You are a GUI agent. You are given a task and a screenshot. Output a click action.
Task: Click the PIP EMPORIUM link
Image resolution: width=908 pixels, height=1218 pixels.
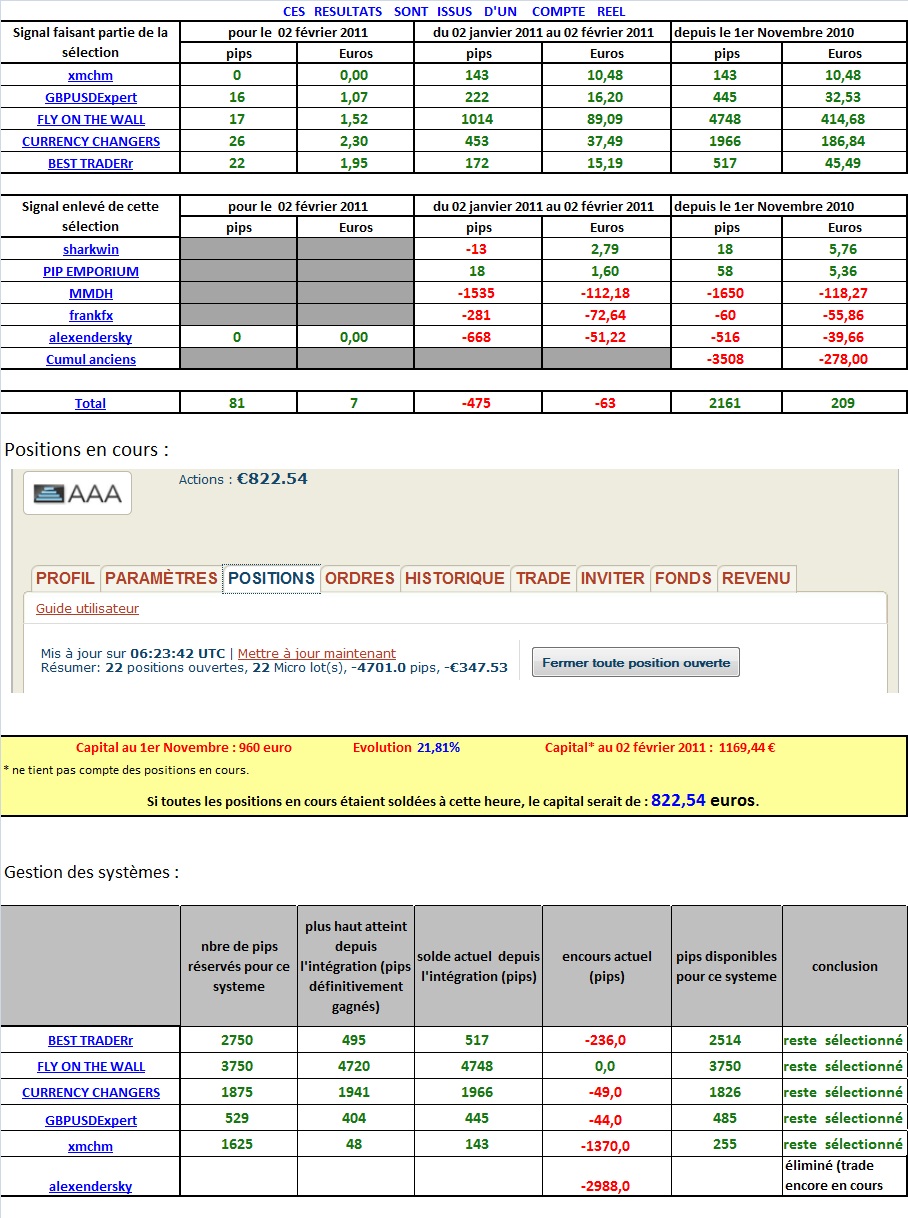[91, 271]
